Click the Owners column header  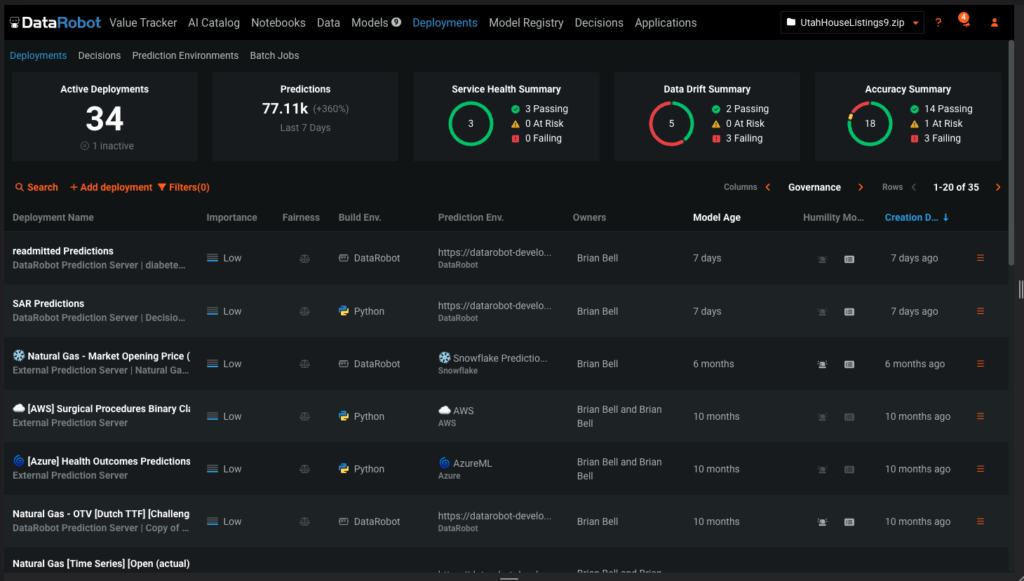589,217
